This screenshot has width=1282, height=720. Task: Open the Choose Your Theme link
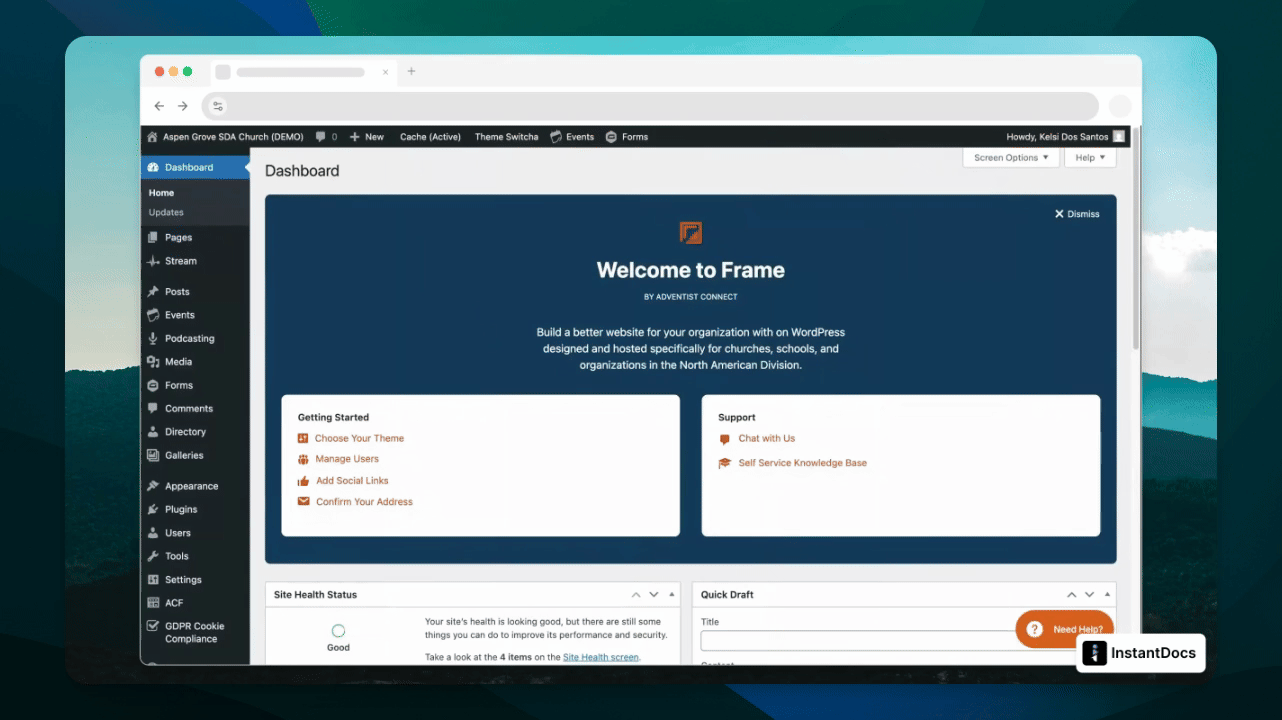pyautogui.click(x=359, y=438)
